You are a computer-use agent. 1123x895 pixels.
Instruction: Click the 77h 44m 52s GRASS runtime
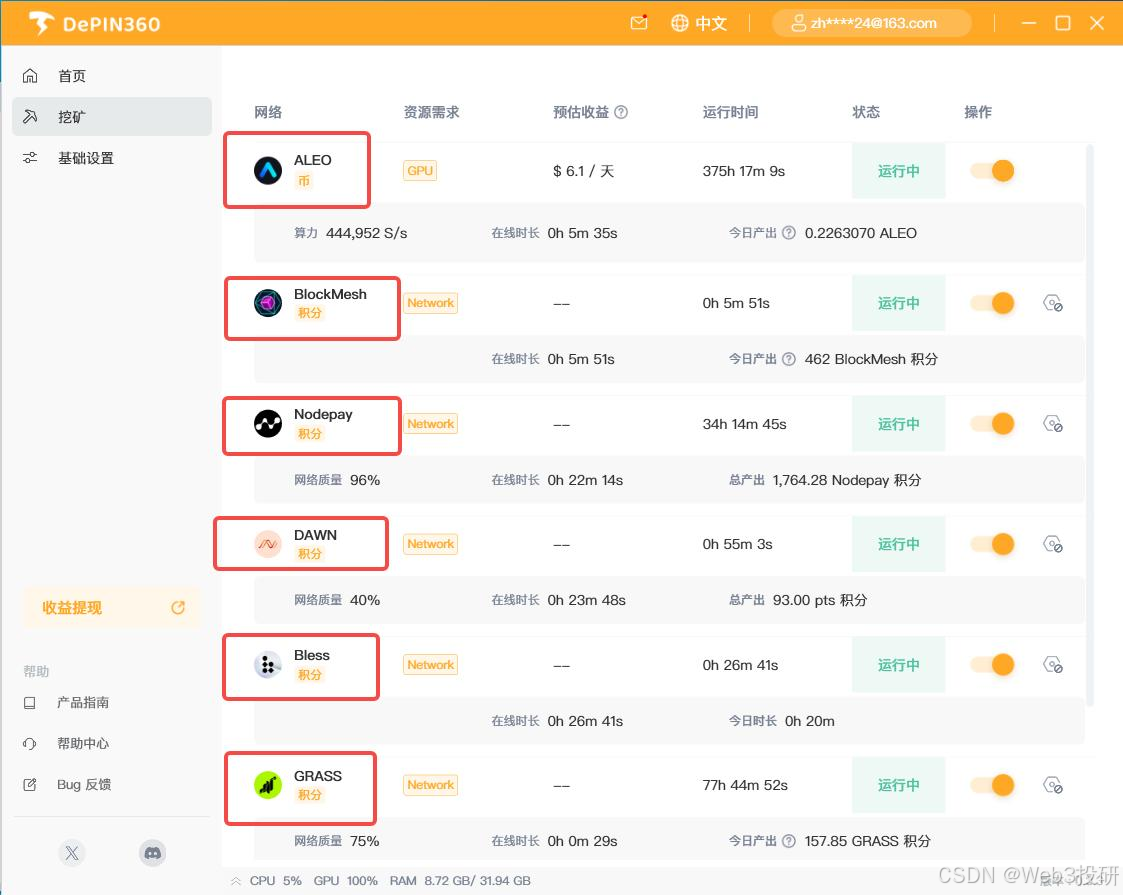pyautogui.click(x=745, y=785)
